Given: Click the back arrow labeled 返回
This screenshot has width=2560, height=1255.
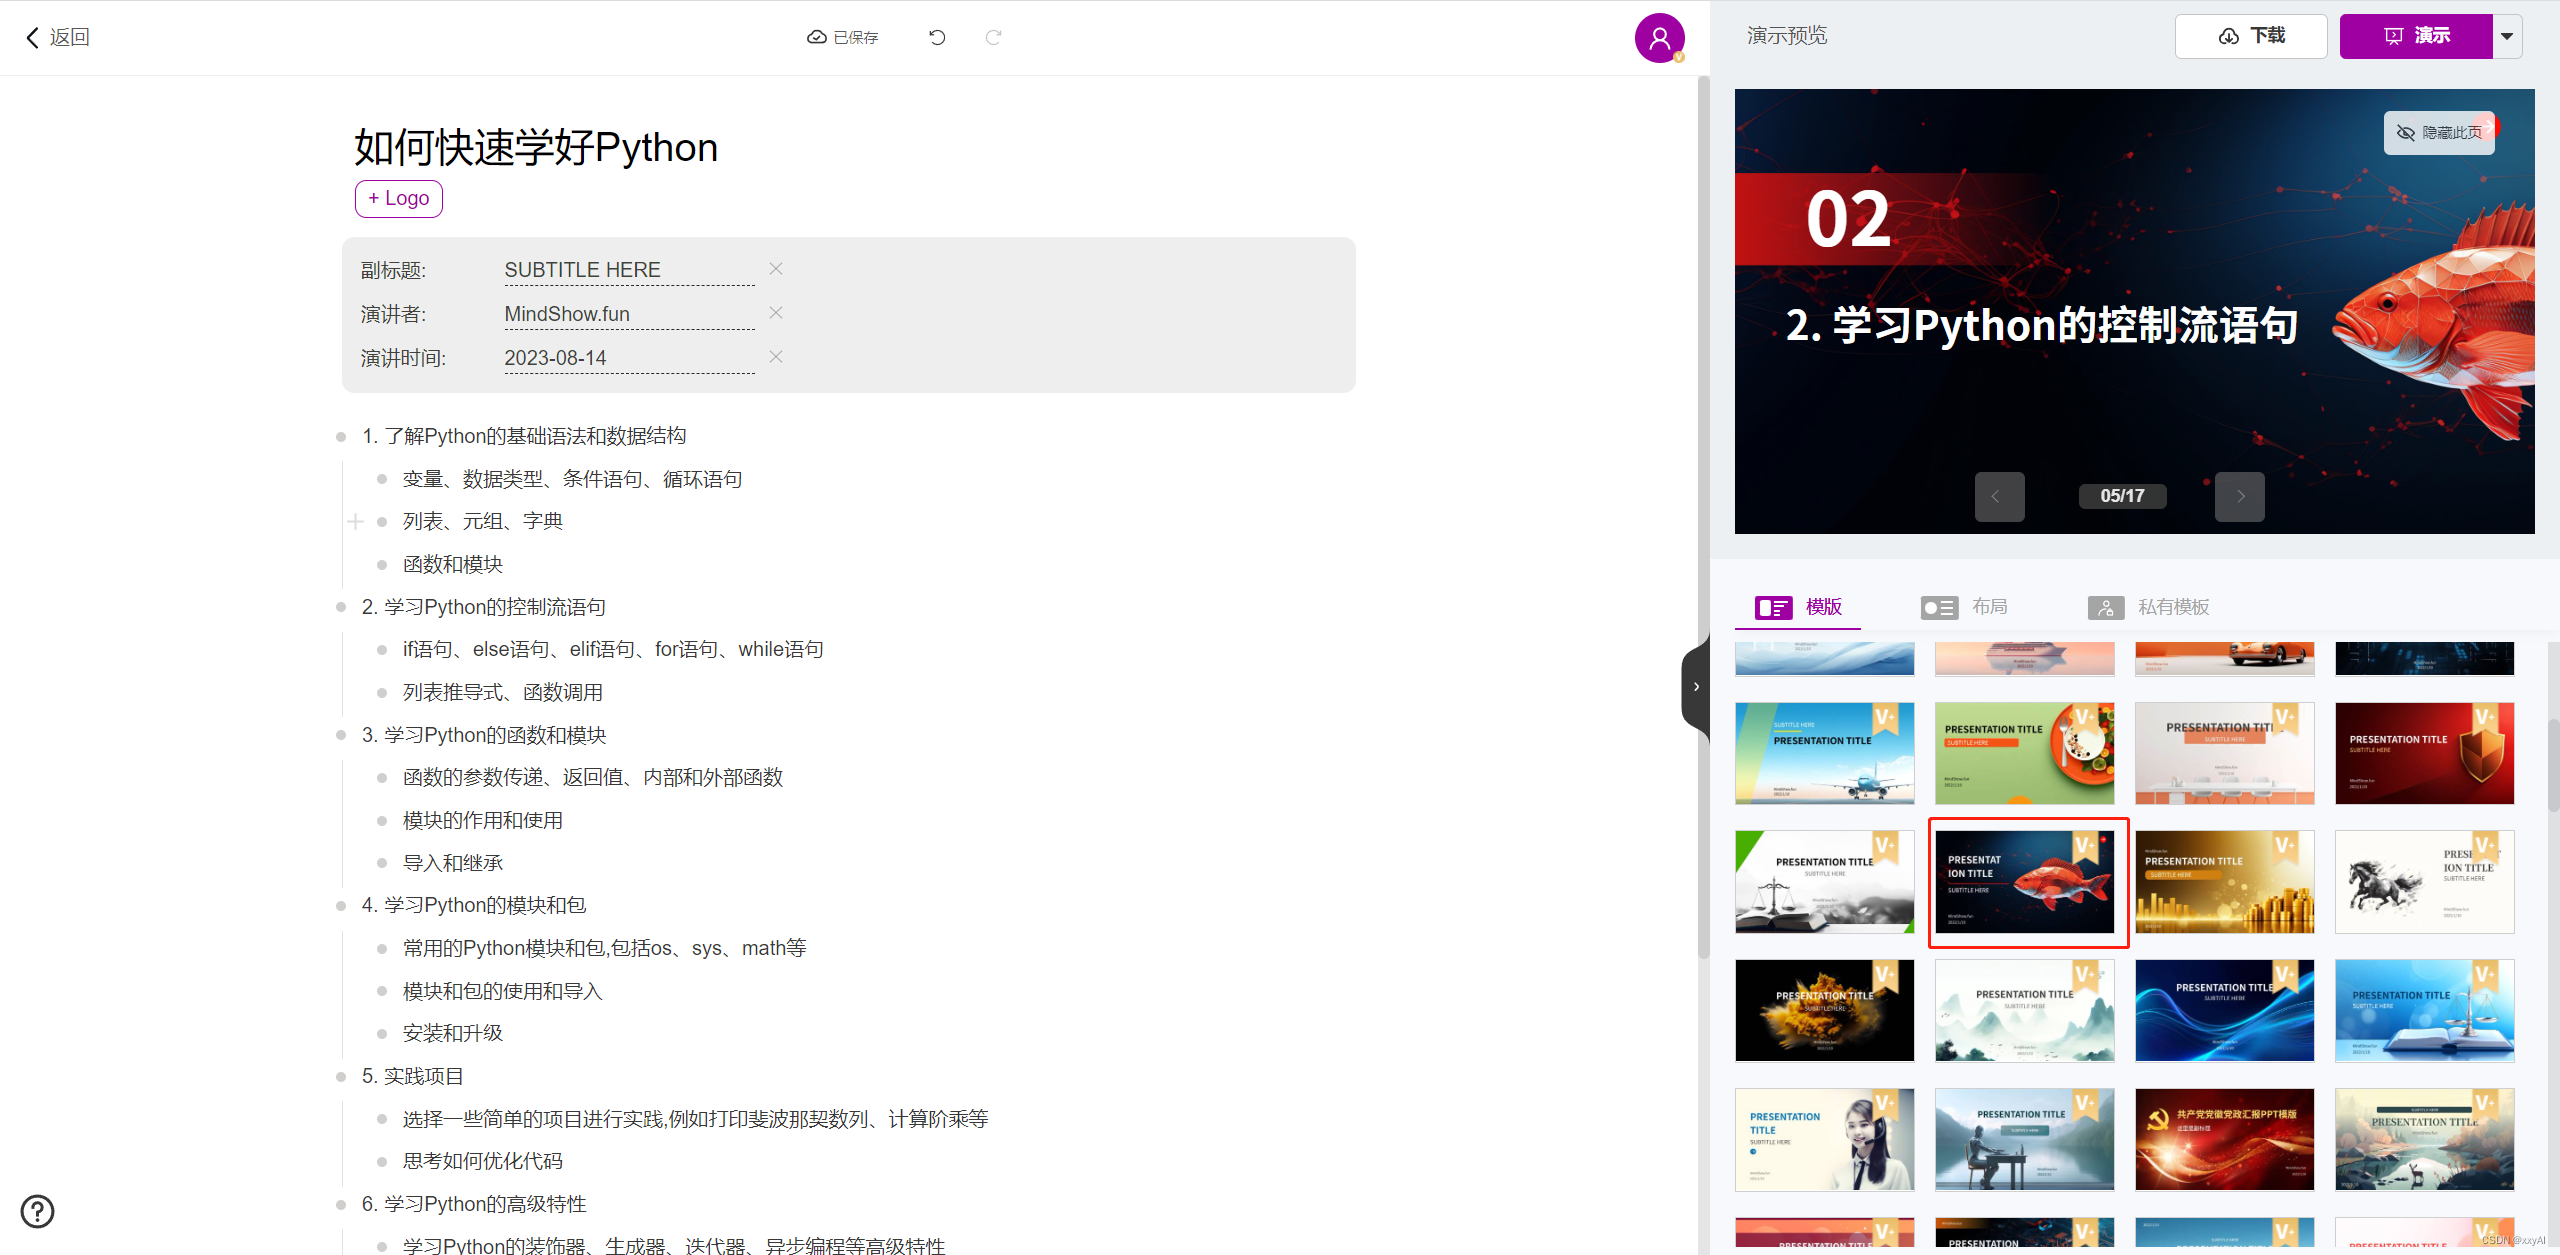Looking at the screenshot, I should 57,37.
